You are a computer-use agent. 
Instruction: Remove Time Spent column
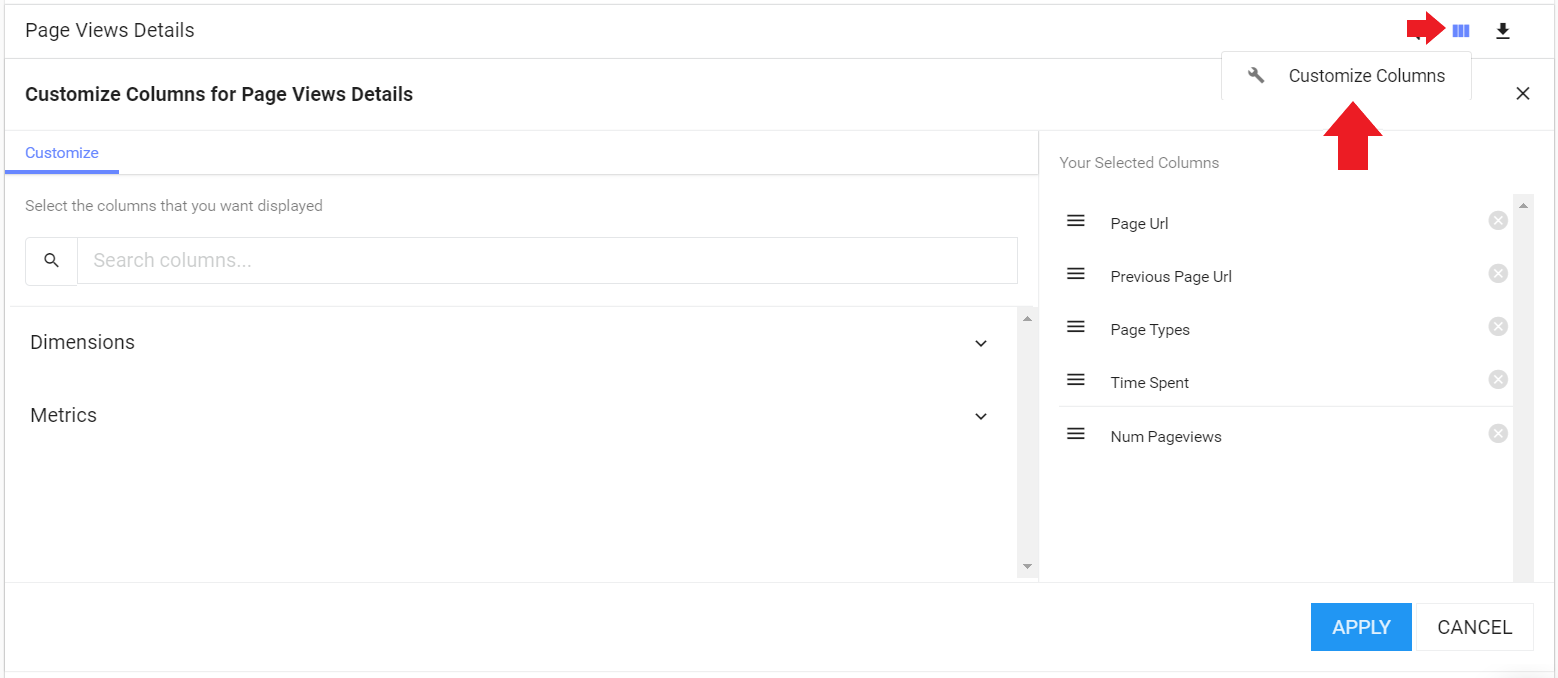point(1498,380)
